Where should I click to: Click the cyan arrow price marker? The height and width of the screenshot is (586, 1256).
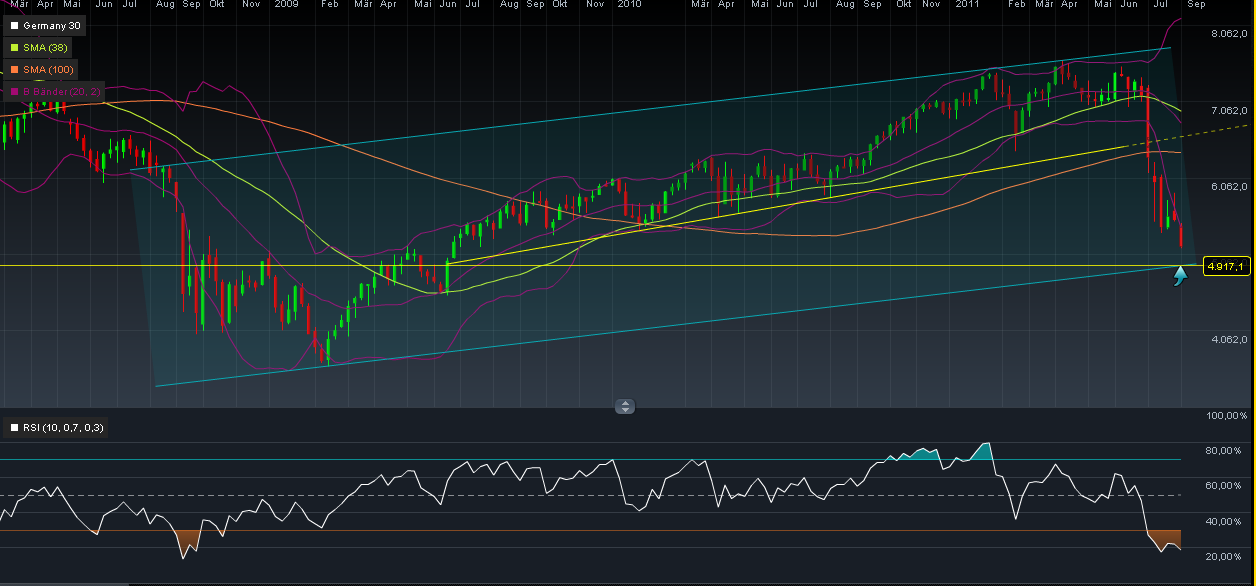pos(1181,274)
